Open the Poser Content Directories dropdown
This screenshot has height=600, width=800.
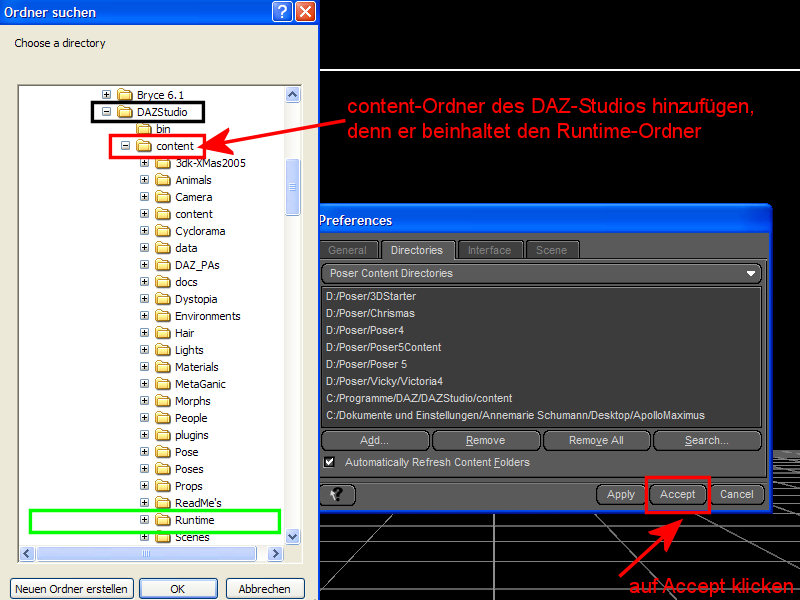coord(541,273)
